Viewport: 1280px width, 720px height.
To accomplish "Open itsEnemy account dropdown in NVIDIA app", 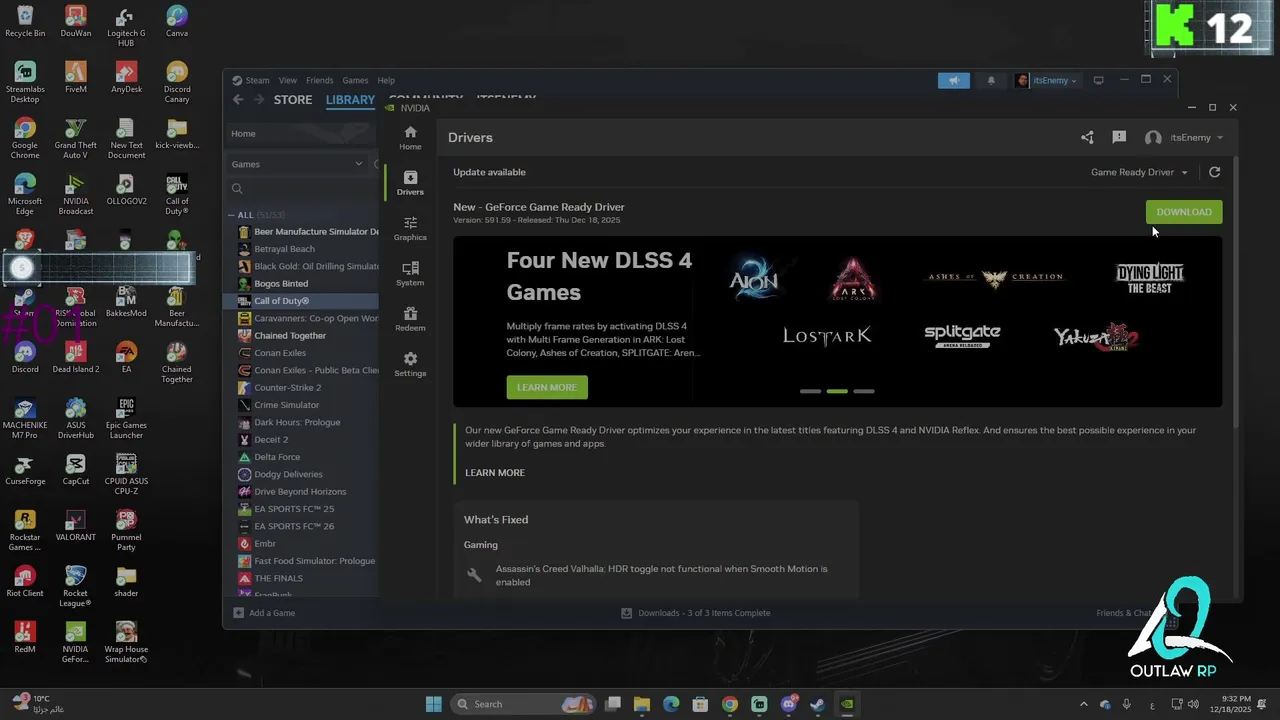I will 1184,138.
